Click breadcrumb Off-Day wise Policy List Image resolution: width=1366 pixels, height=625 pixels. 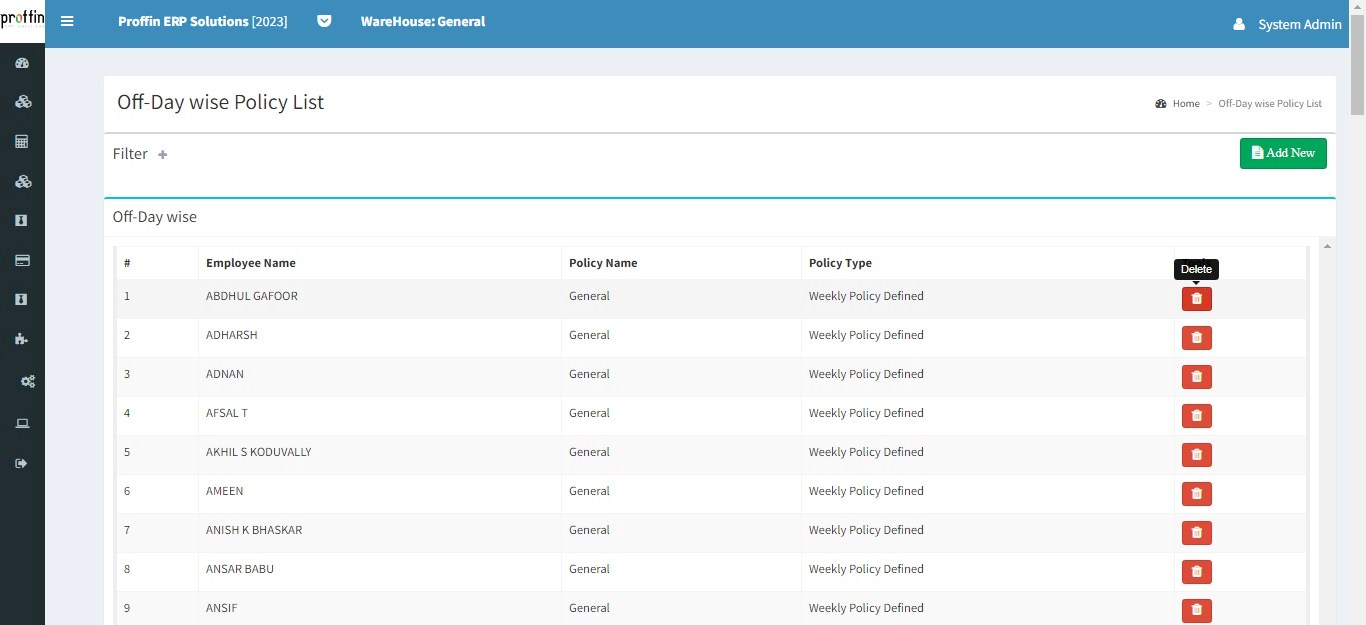1270,104
